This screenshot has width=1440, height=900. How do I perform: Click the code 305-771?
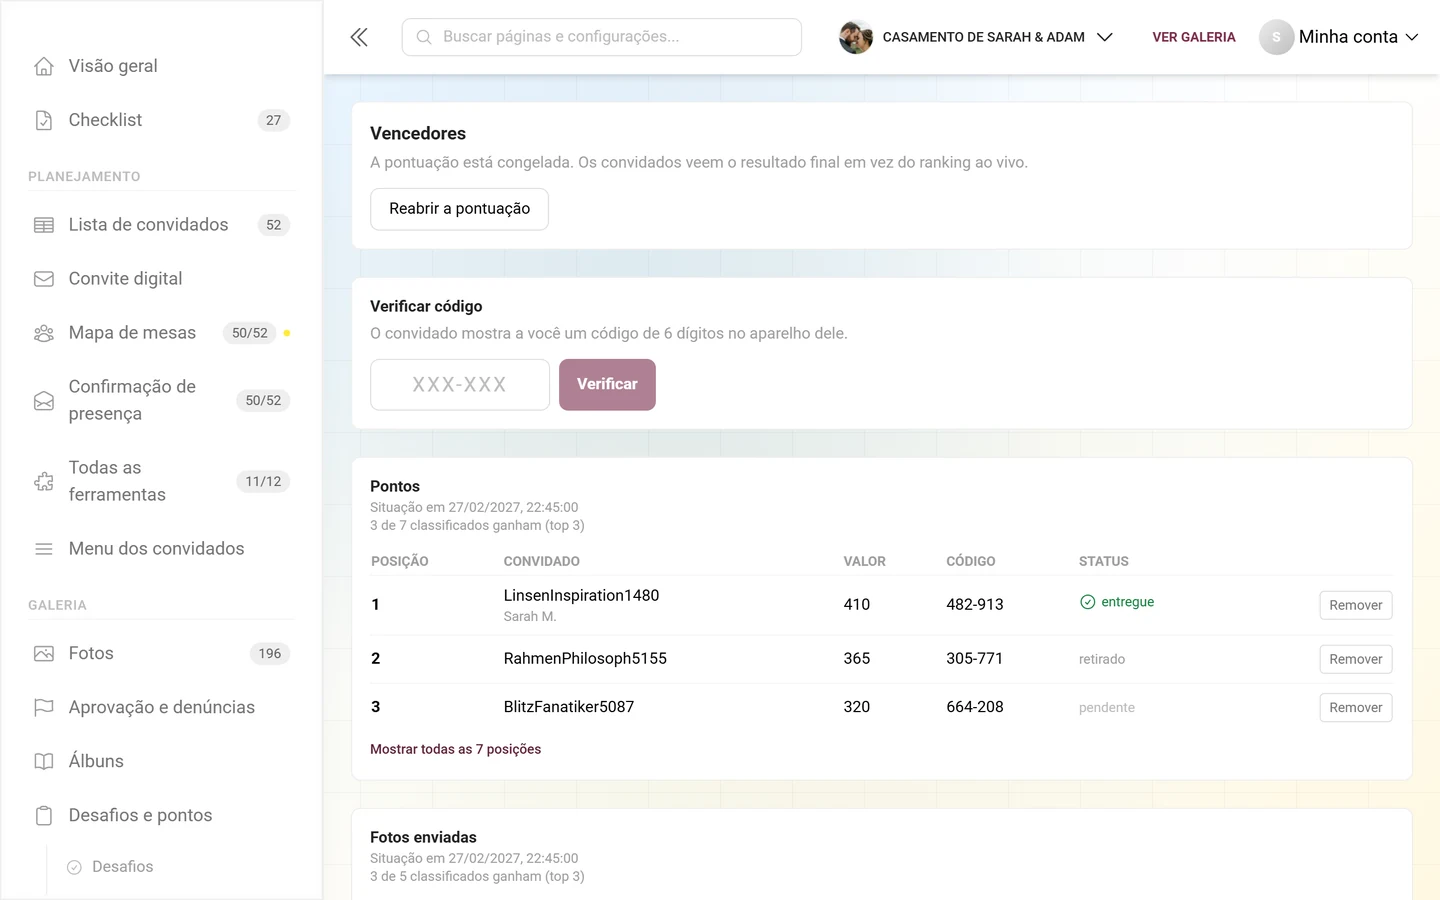point(975,659)
